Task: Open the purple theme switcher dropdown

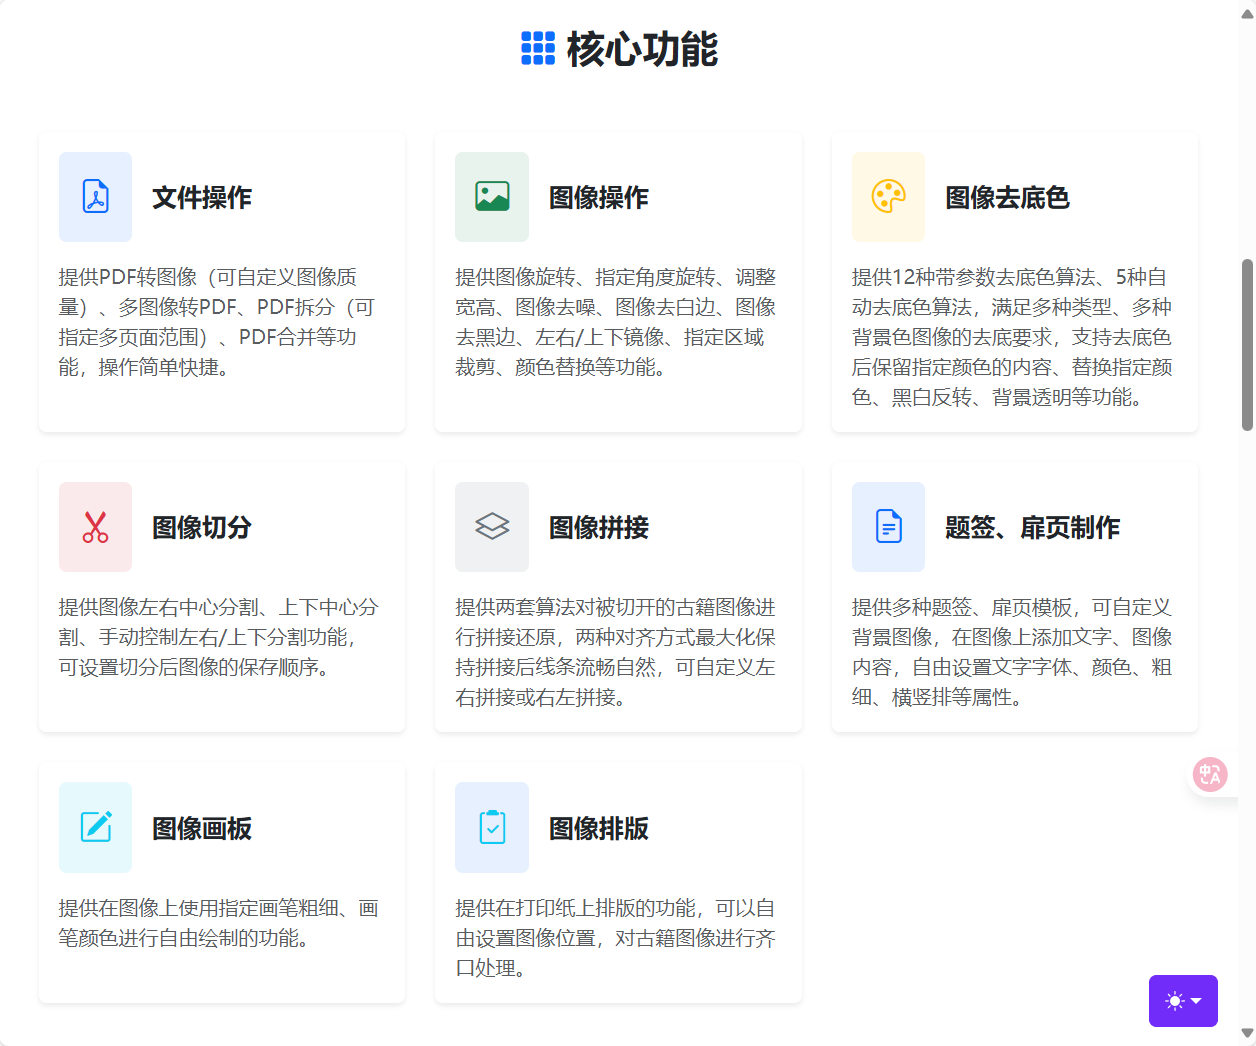Action: pyautogui.click(x=1183, y=1001)
